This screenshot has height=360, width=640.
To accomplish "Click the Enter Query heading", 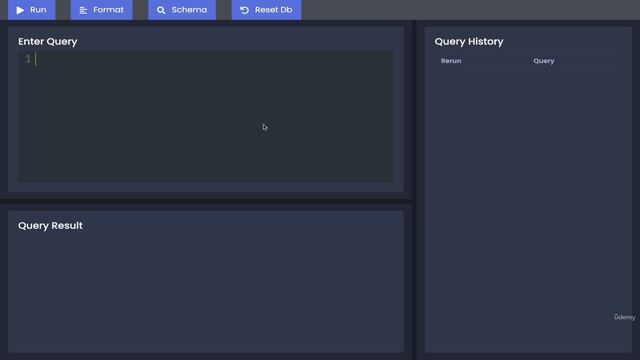I will tap(48, 42).
